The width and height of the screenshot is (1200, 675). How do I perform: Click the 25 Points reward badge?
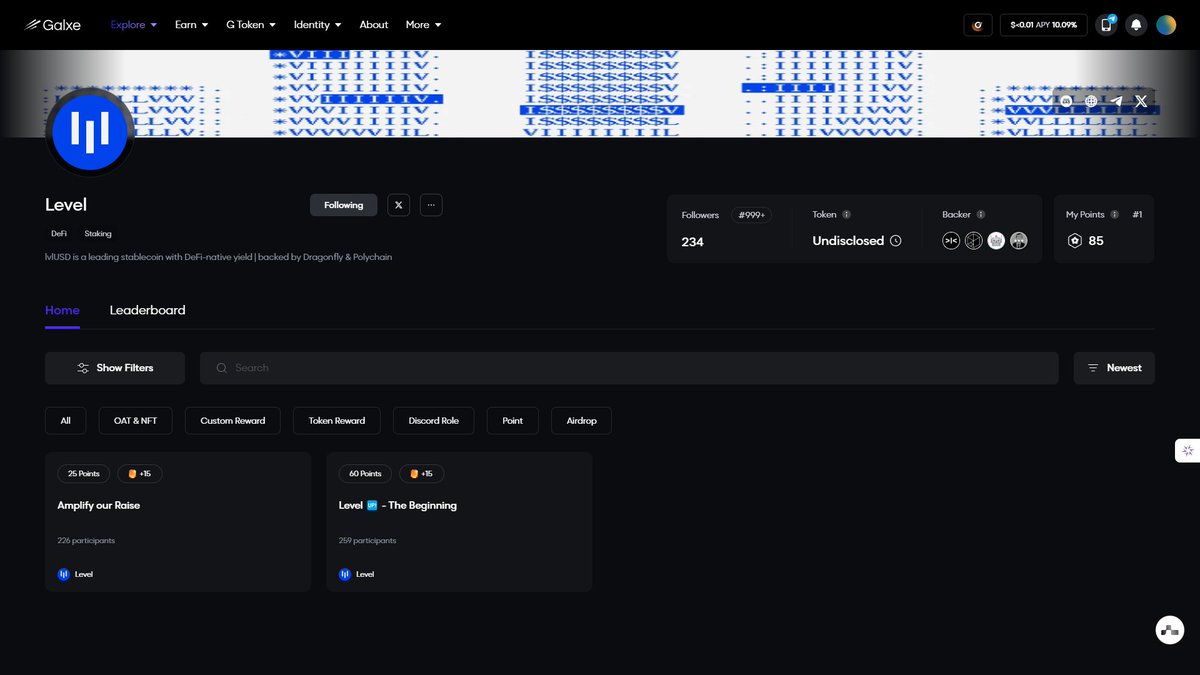tap(84, 474)
